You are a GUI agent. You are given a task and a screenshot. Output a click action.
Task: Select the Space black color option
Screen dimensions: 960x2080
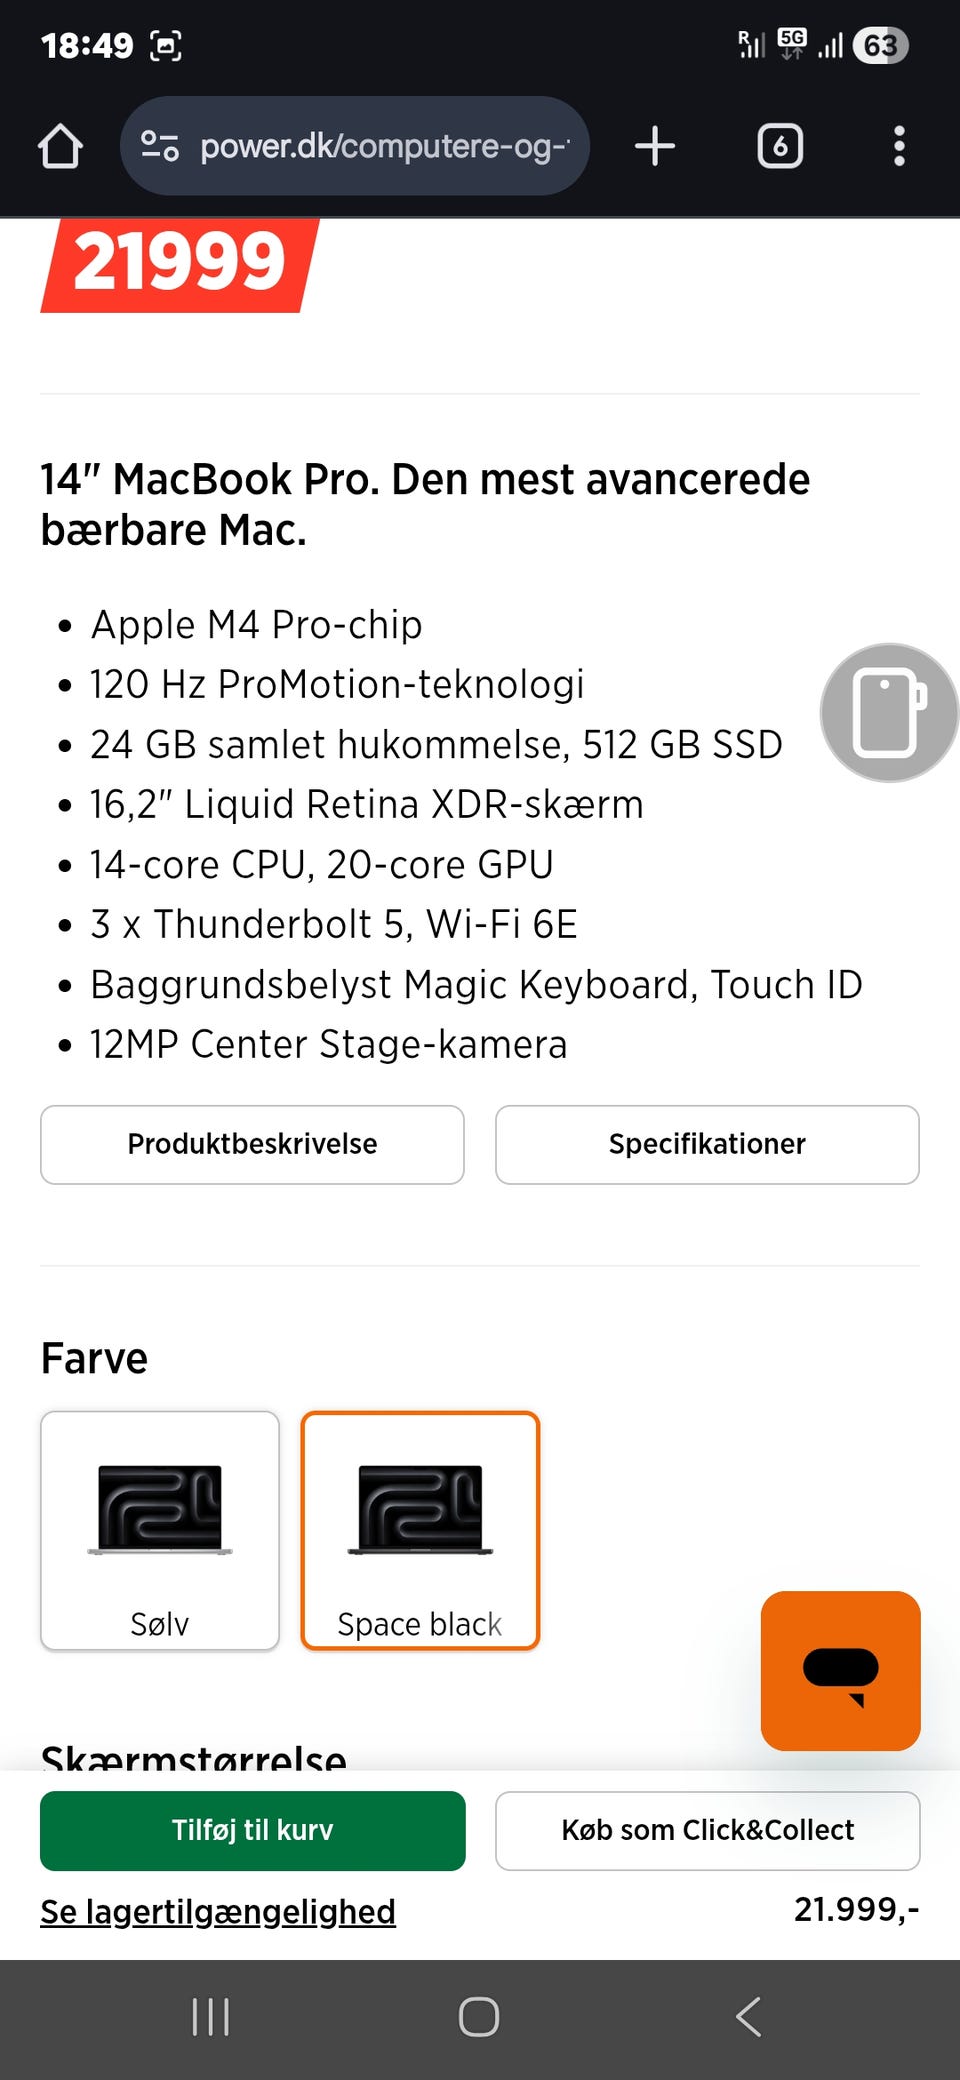pyautogui.click(x=420, y=1530)
